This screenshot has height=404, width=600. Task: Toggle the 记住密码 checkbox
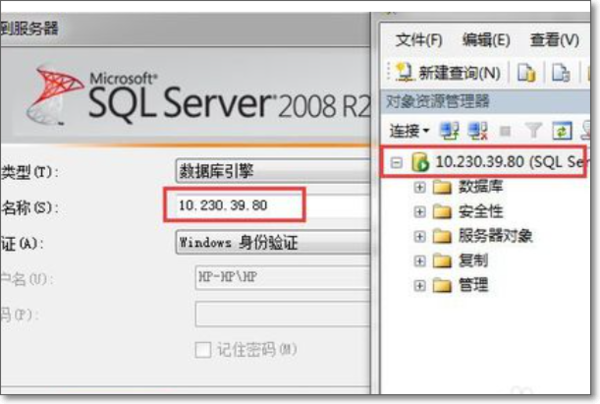(203, 349)
